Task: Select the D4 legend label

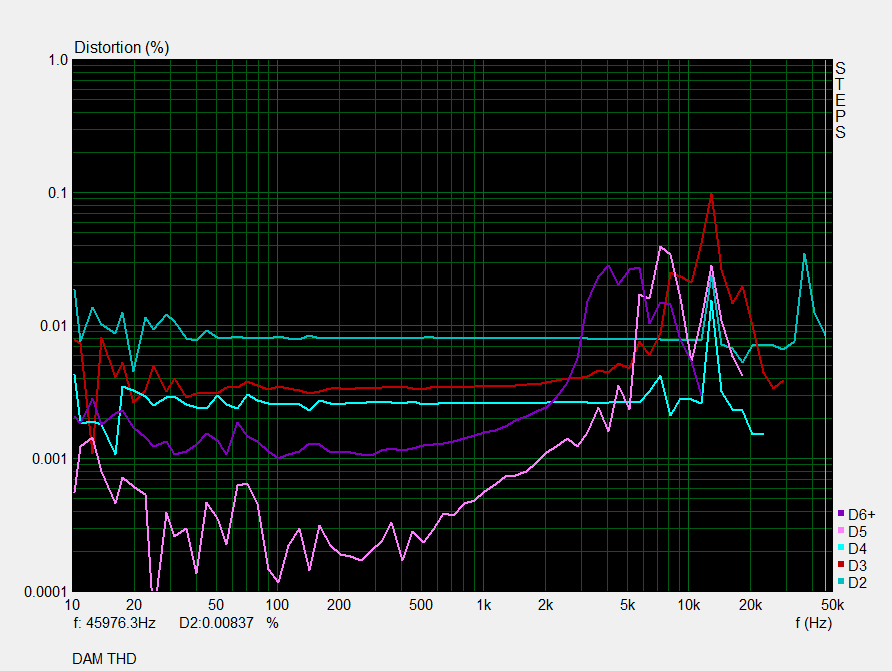Action: [x=857, y=549]
